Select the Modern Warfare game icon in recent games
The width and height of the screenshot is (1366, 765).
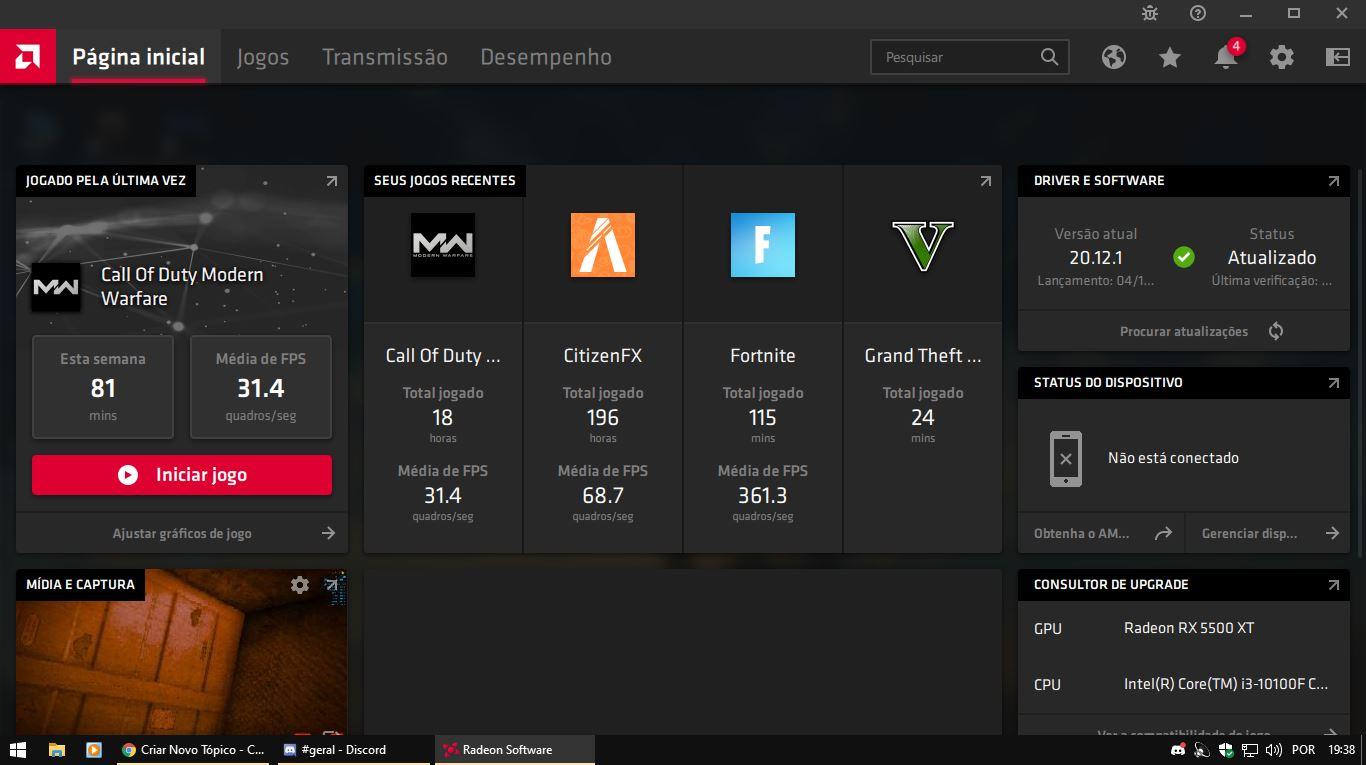click(443, 245)
